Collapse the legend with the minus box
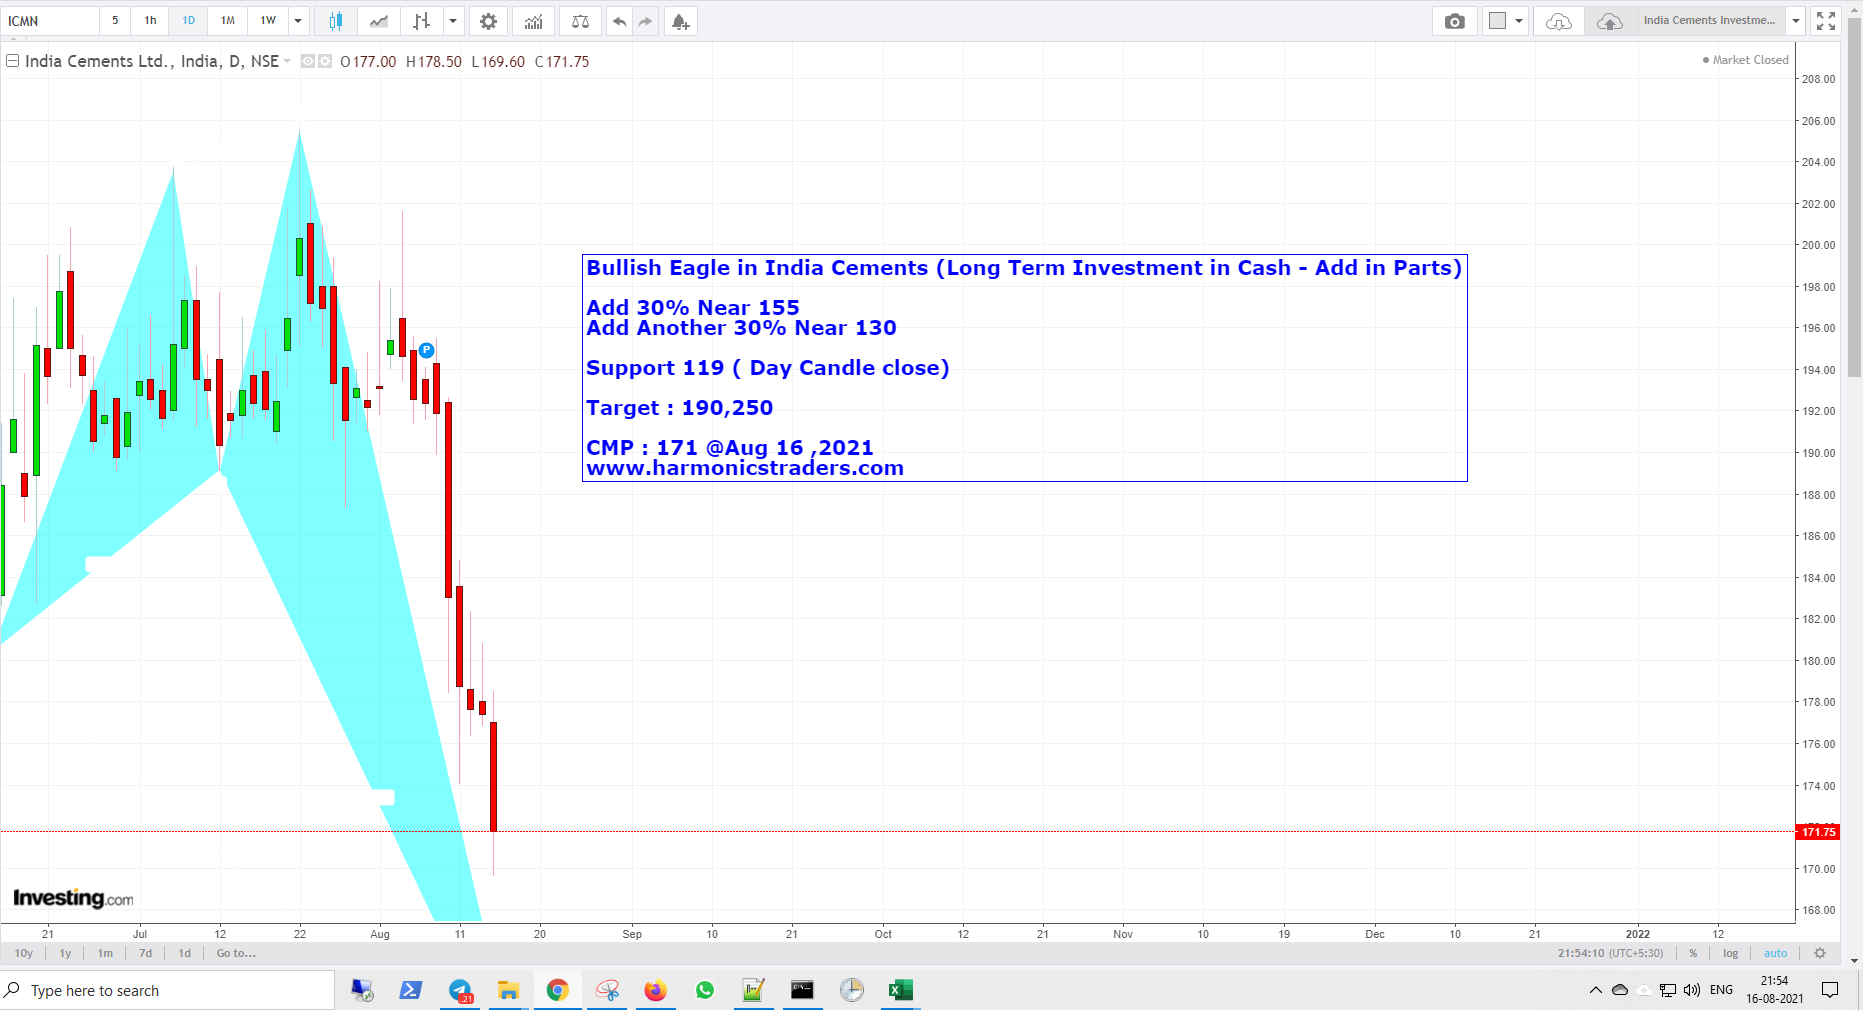This screenshot has height=1010, width=1863. (13, 61)
